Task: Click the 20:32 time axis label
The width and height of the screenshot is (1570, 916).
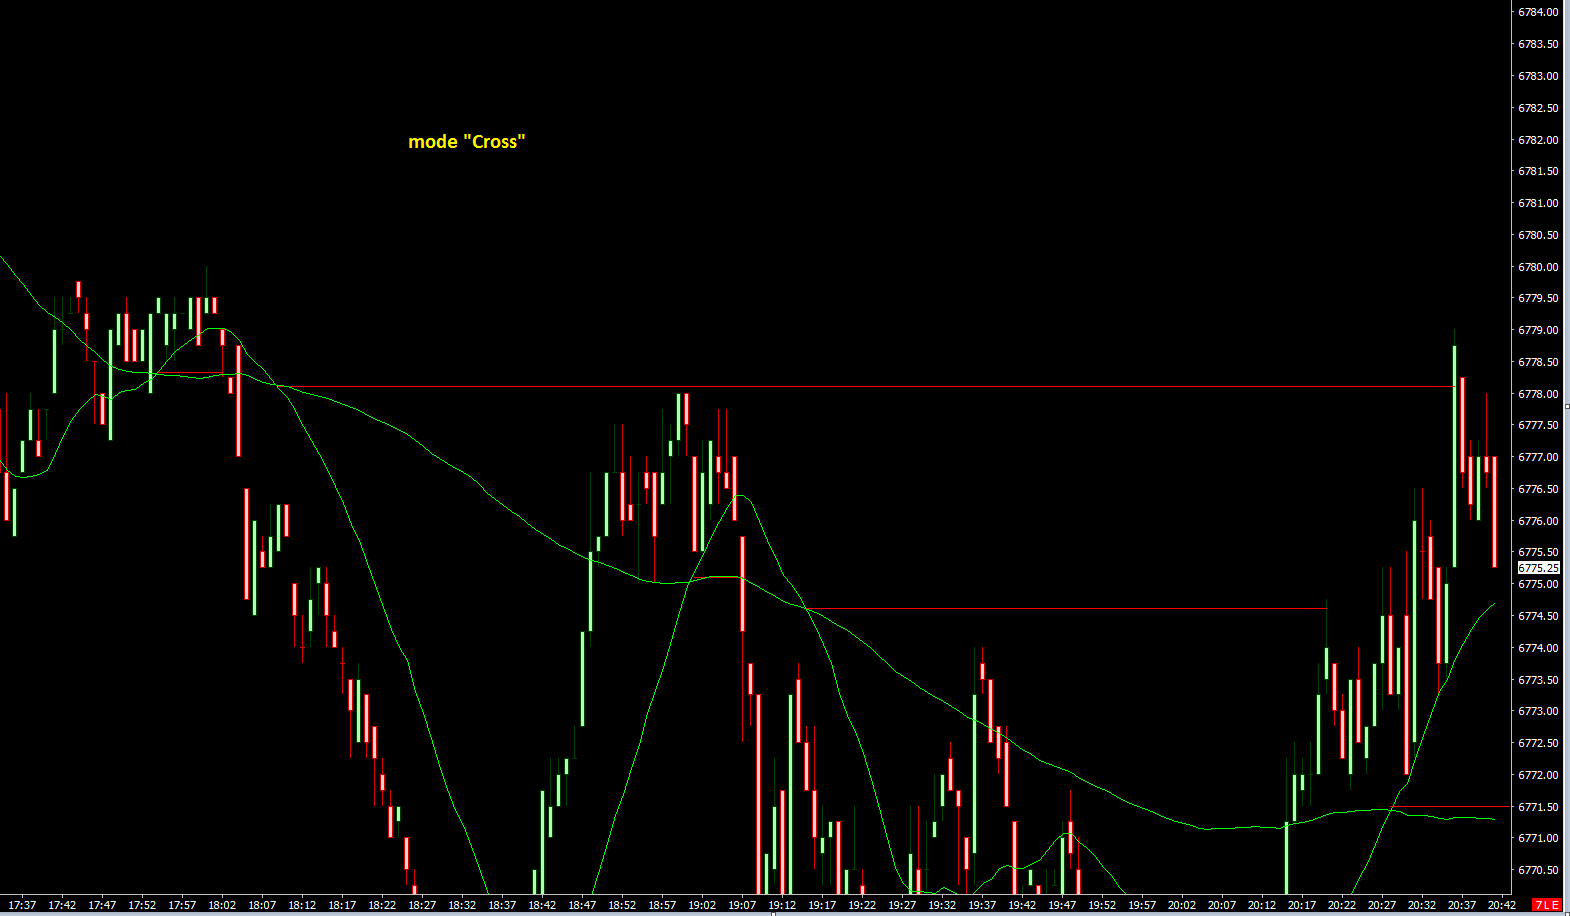Action: tap(1422, 905)
